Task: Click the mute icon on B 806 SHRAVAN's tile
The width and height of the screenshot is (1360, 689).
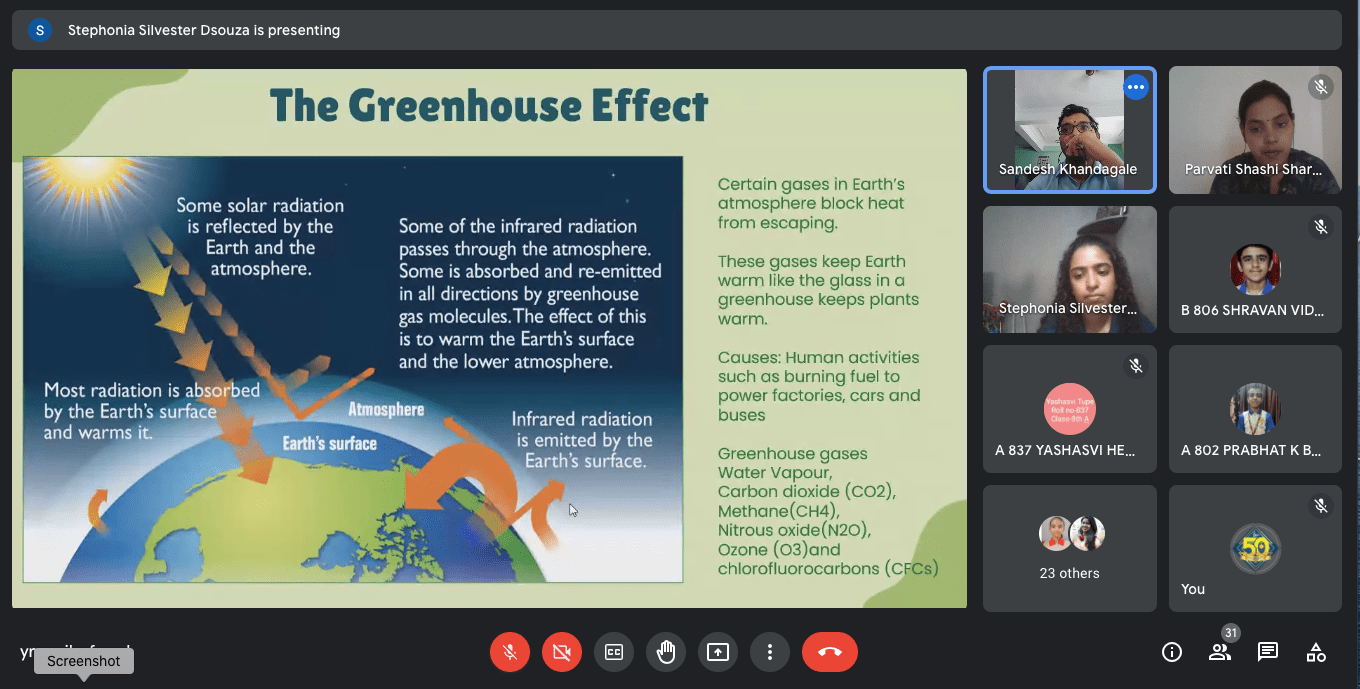Action: (1321, 226)
